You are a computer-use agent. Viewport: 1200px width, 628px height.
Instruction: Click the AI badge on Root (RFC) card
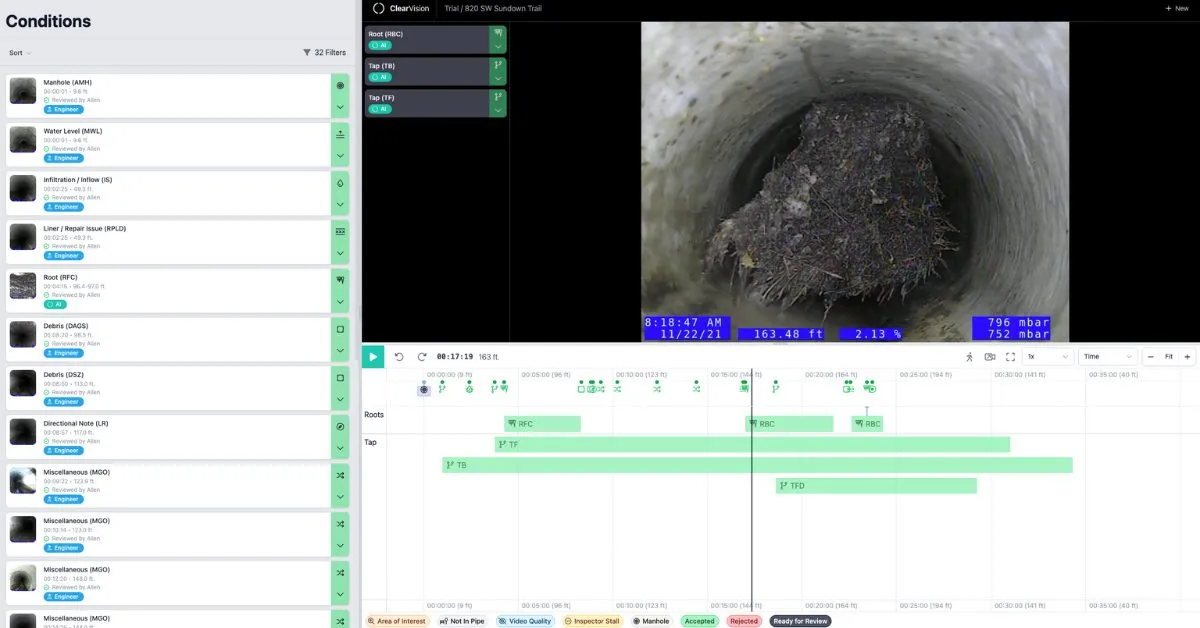point(54,304)
